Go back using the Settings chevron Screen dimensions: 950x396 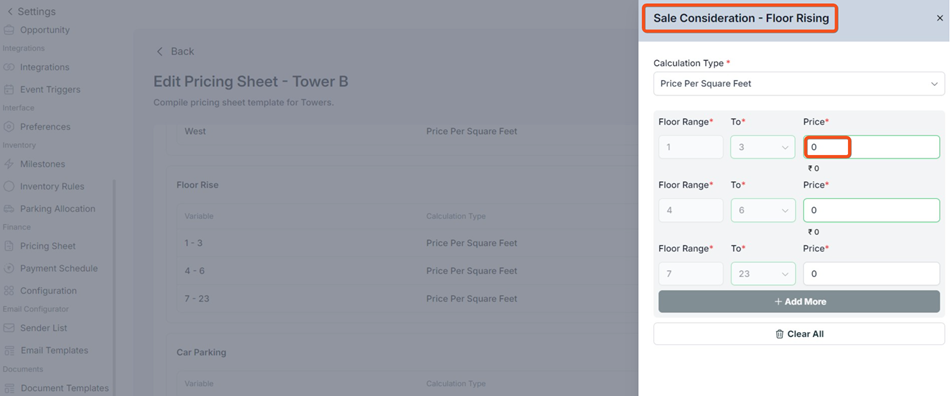point(10,12)
